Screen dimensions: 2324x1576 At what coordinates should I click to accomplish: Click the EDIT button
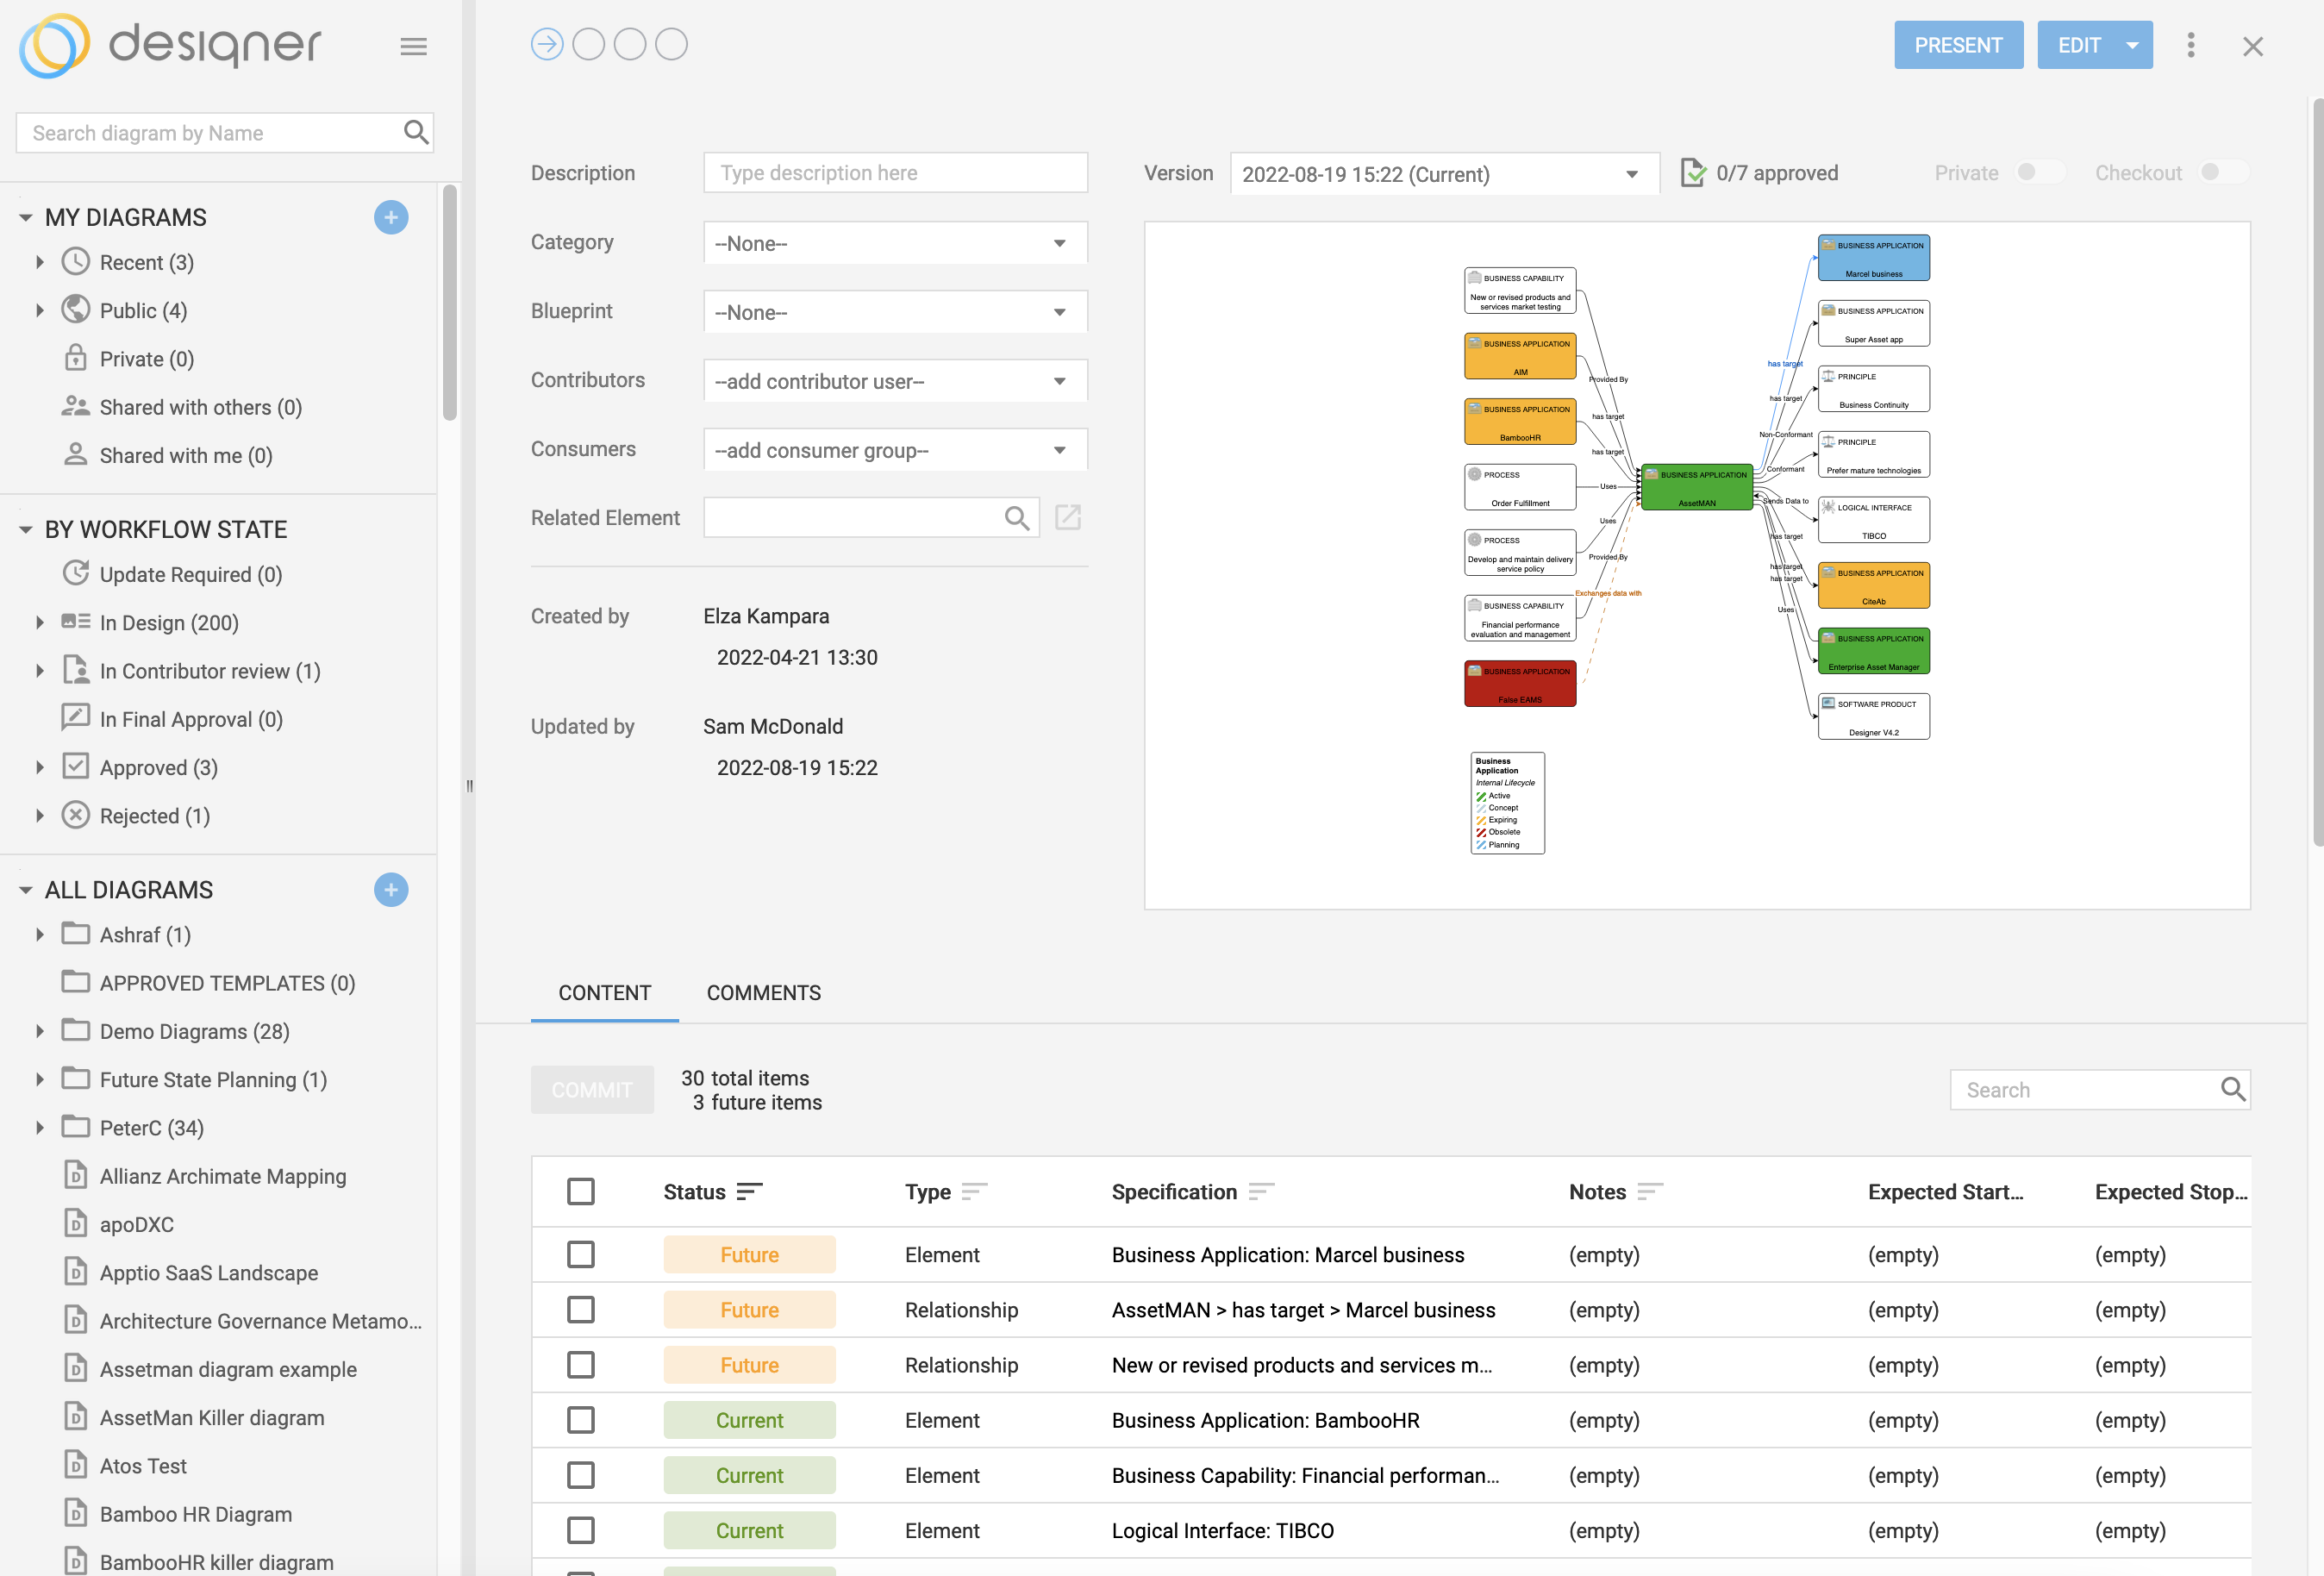click(x=2078, y=45)
